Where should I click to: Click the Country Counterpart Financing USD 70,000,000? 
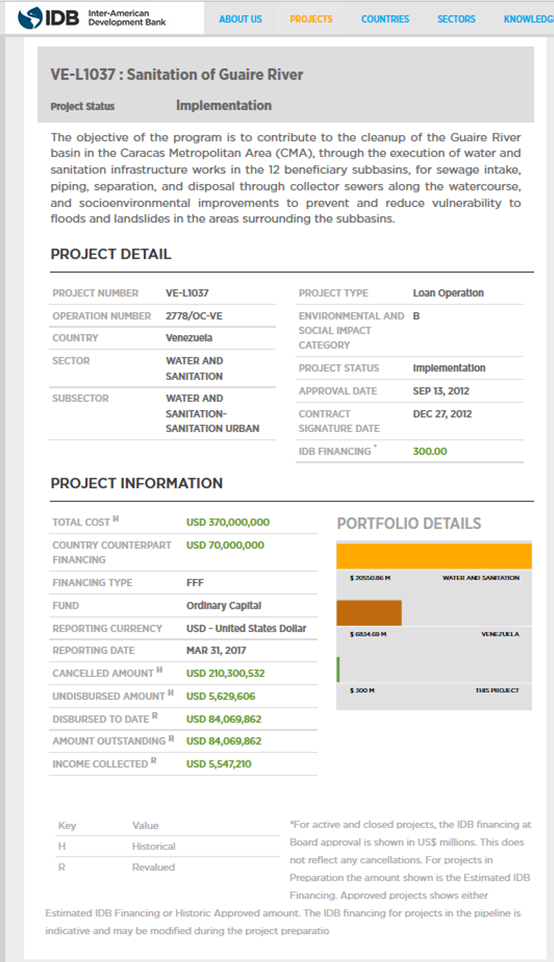225,545
